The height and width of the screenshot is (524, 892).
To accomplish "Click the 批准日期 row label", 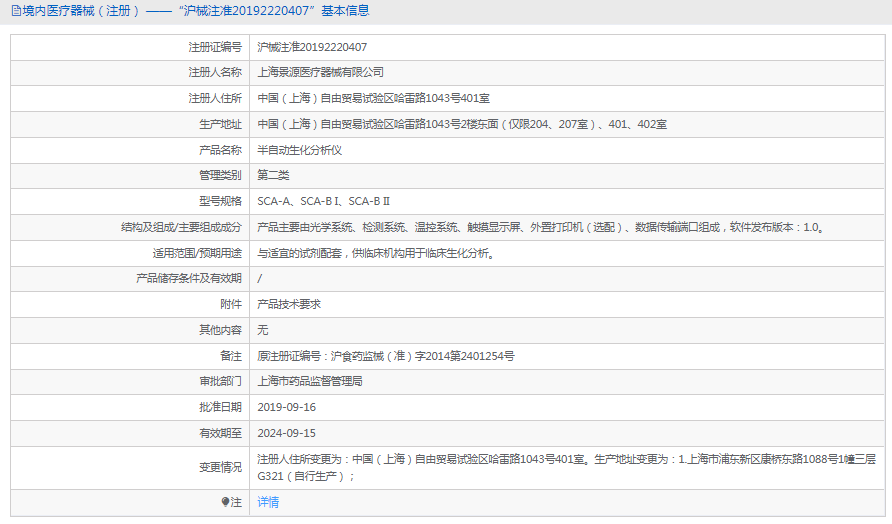I will pos(220,407).
